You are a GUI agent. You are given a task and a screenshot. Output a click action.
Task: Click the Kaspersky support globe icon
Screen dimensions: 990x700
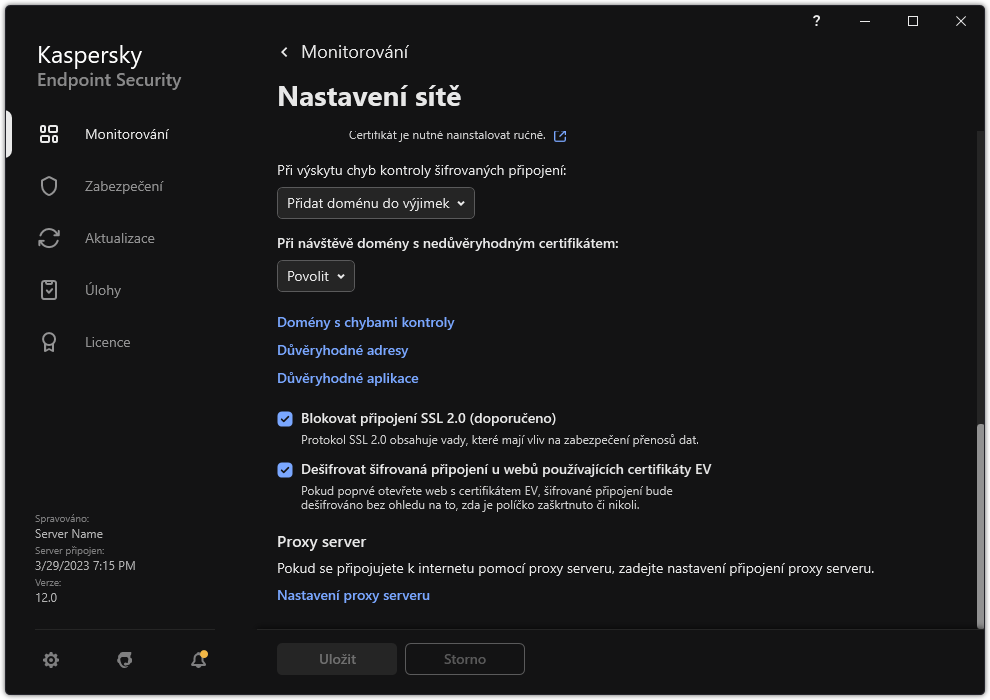[124, 659]
